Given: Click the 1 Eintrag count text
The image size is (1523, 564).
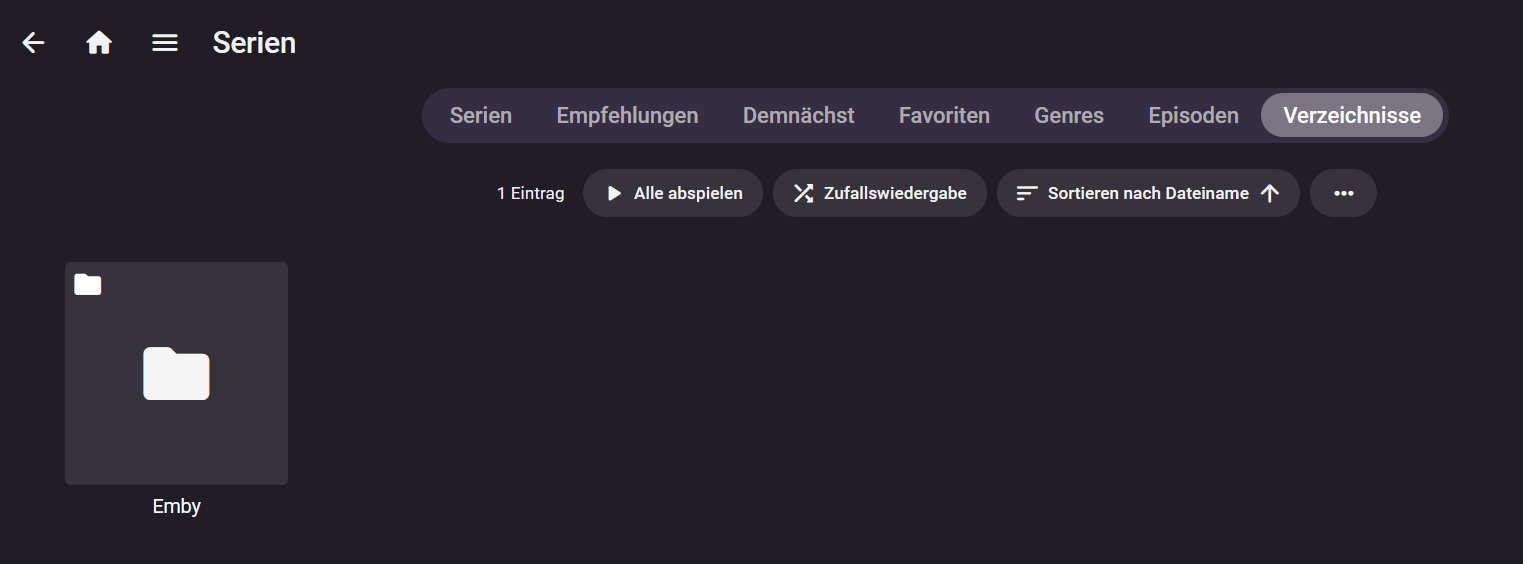Looking at the screenshot, I should [530, 193].
